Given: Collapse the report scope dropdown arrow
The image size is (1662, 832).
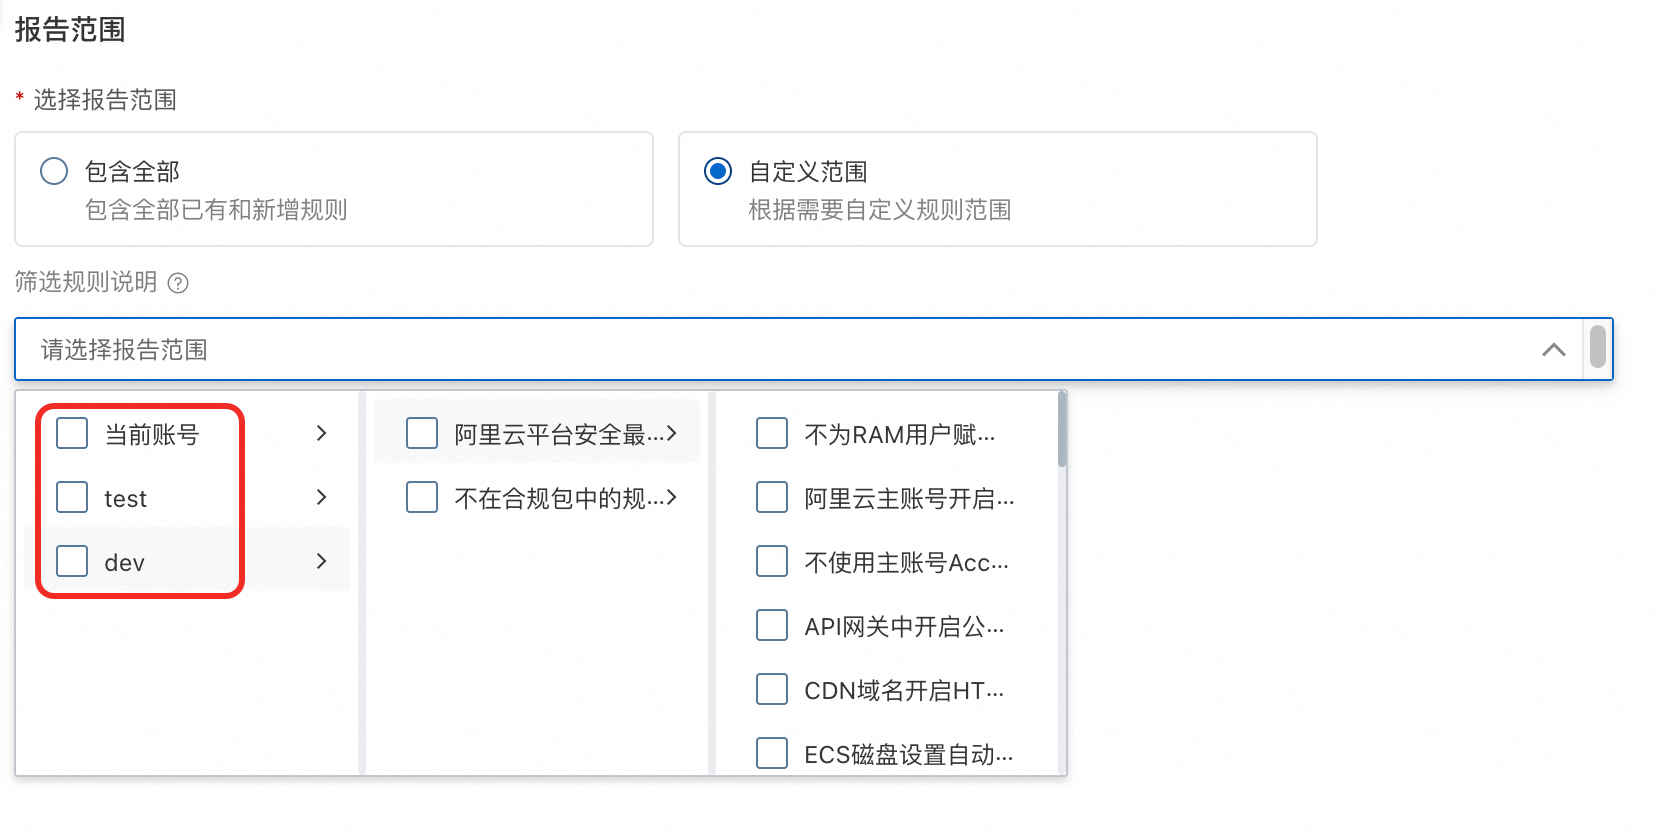Looking at the screenshot, I should (x=1553, y=349).
